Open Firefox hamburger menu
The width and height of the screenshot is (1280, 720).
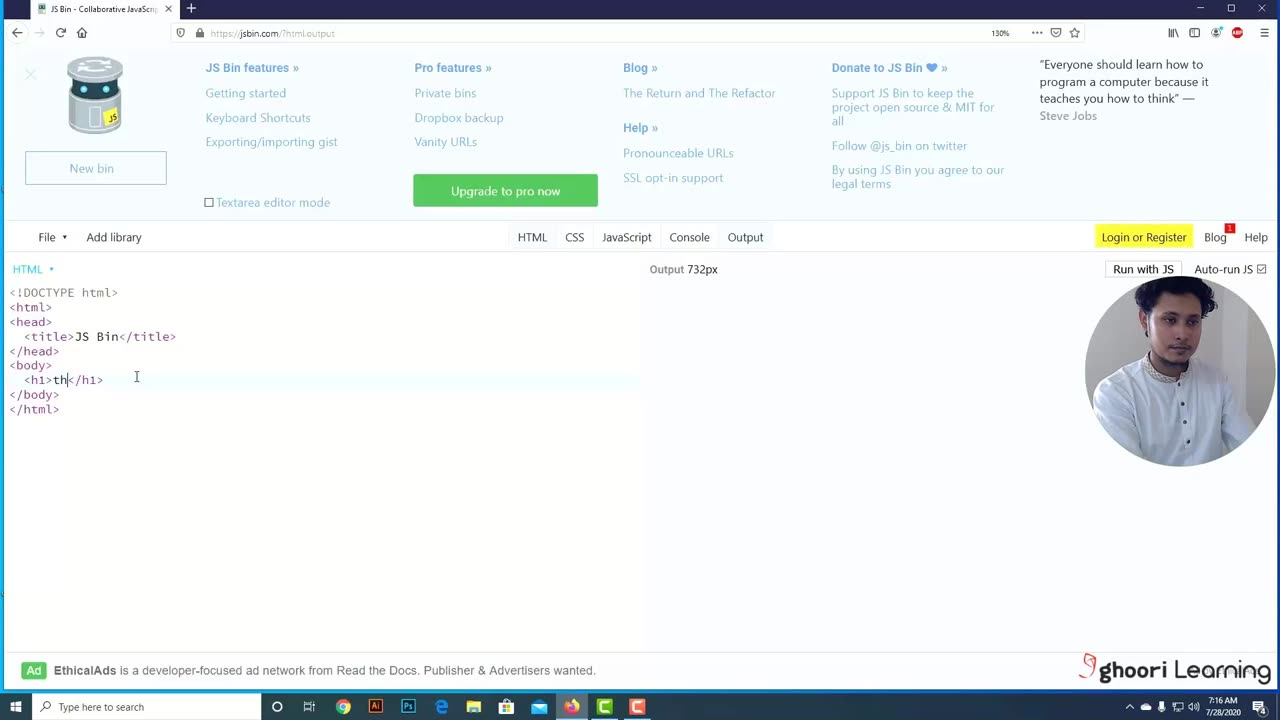tap(1265, 33)
